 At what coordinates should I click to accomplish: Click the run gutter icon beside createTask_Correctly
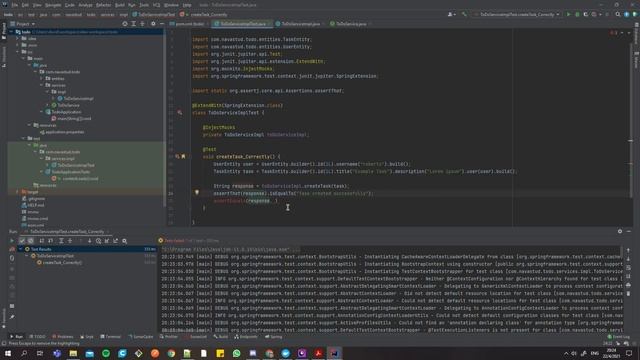[177, 156]
